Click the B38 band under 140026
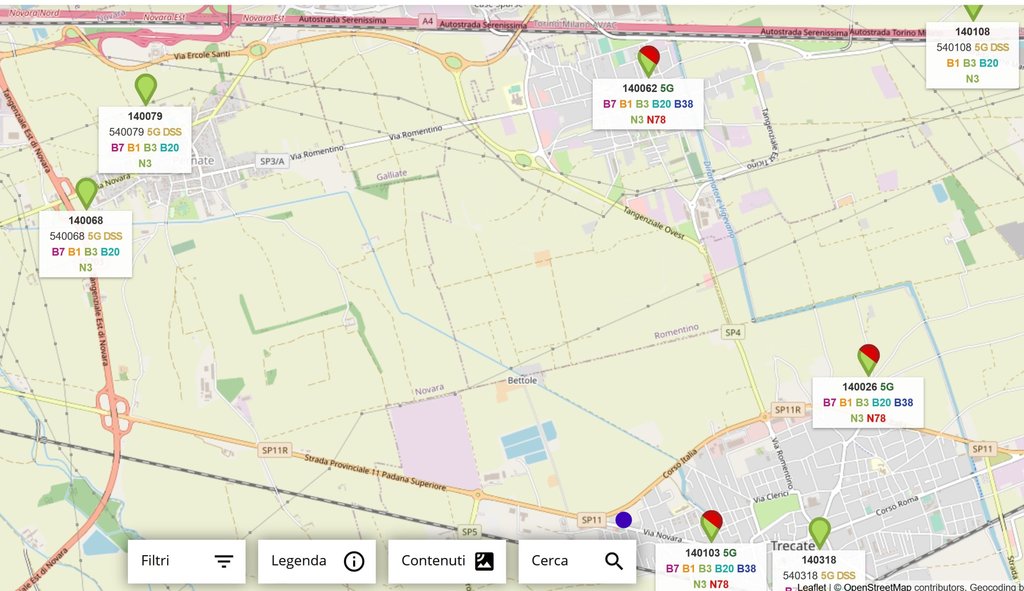The image size is (1024, 591). coord(904,402)
